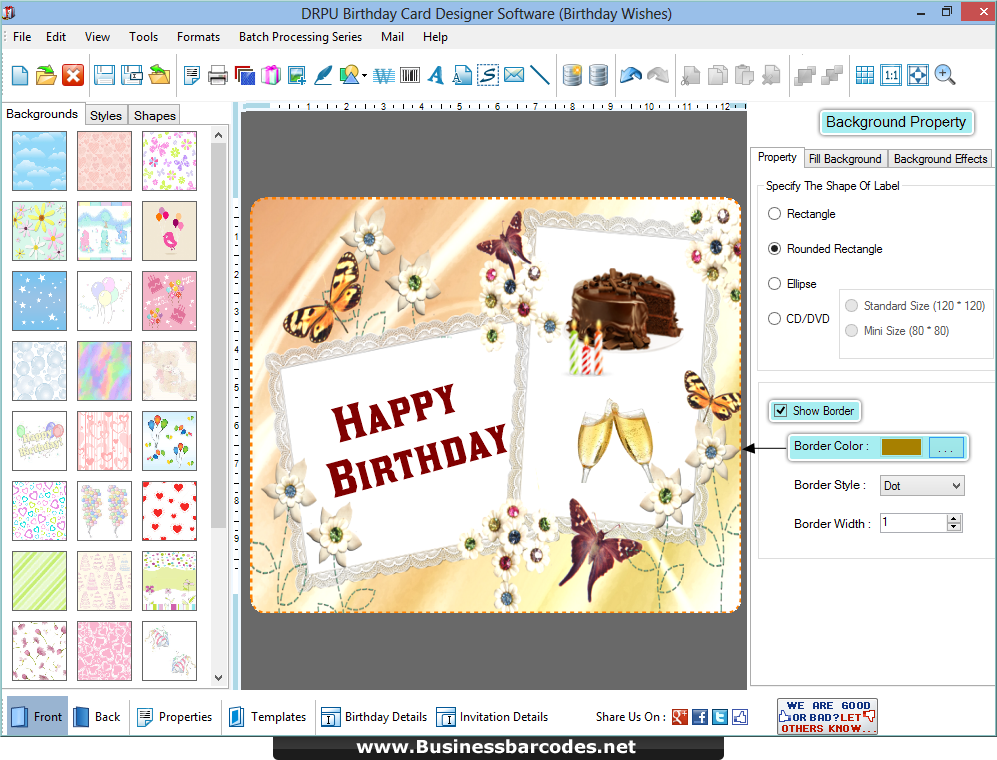Share on Google Plus
This screenshot has height=760, width=997.
tap(680, 717)
